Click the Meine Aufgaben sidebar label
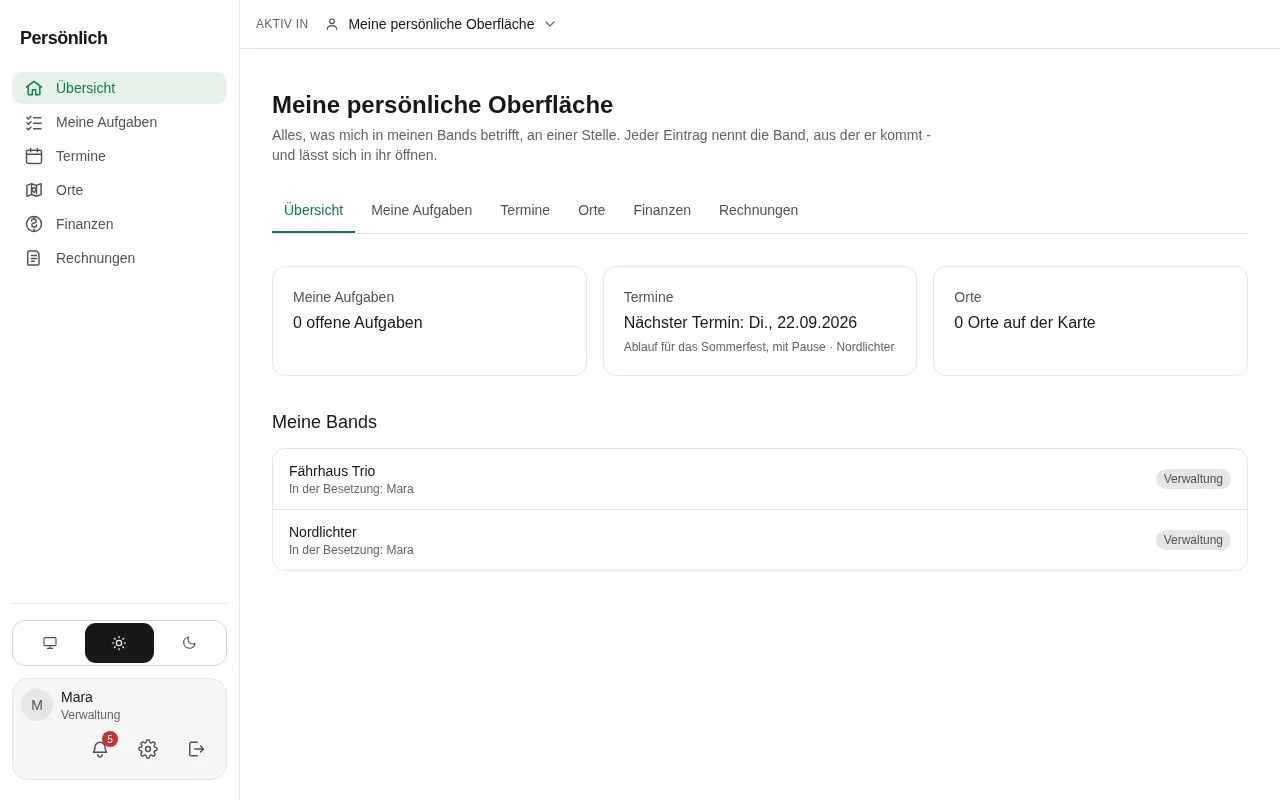This screenshot has height=800, width=1280. tap(106, 122)
